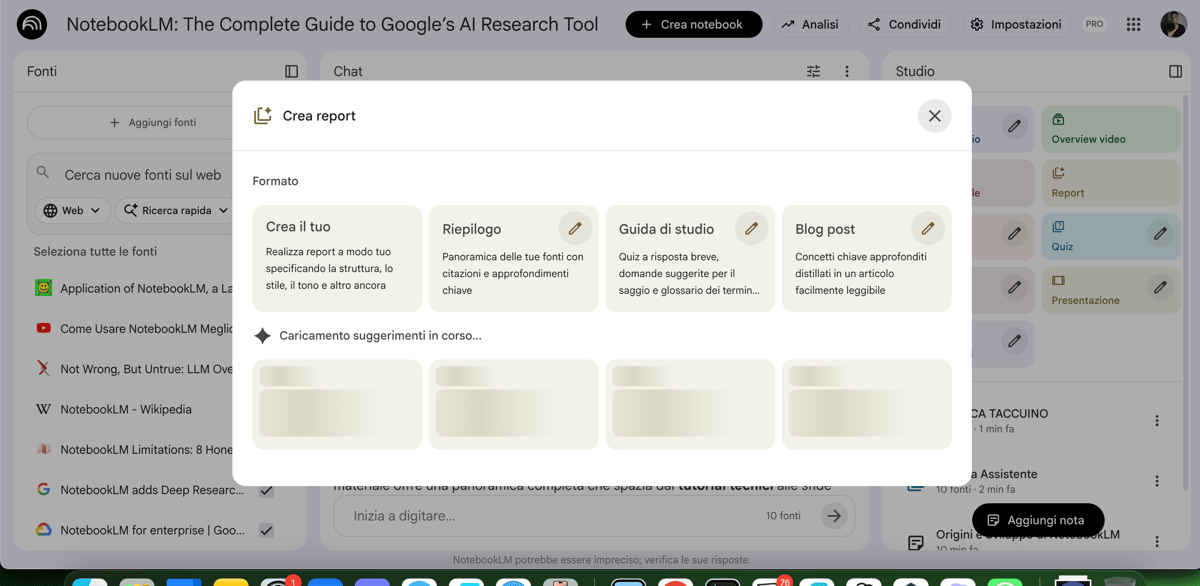Edit the Riepilogo format with pencil icon
The height and width of the screenshot is (586, 1200).
point(575,229)
